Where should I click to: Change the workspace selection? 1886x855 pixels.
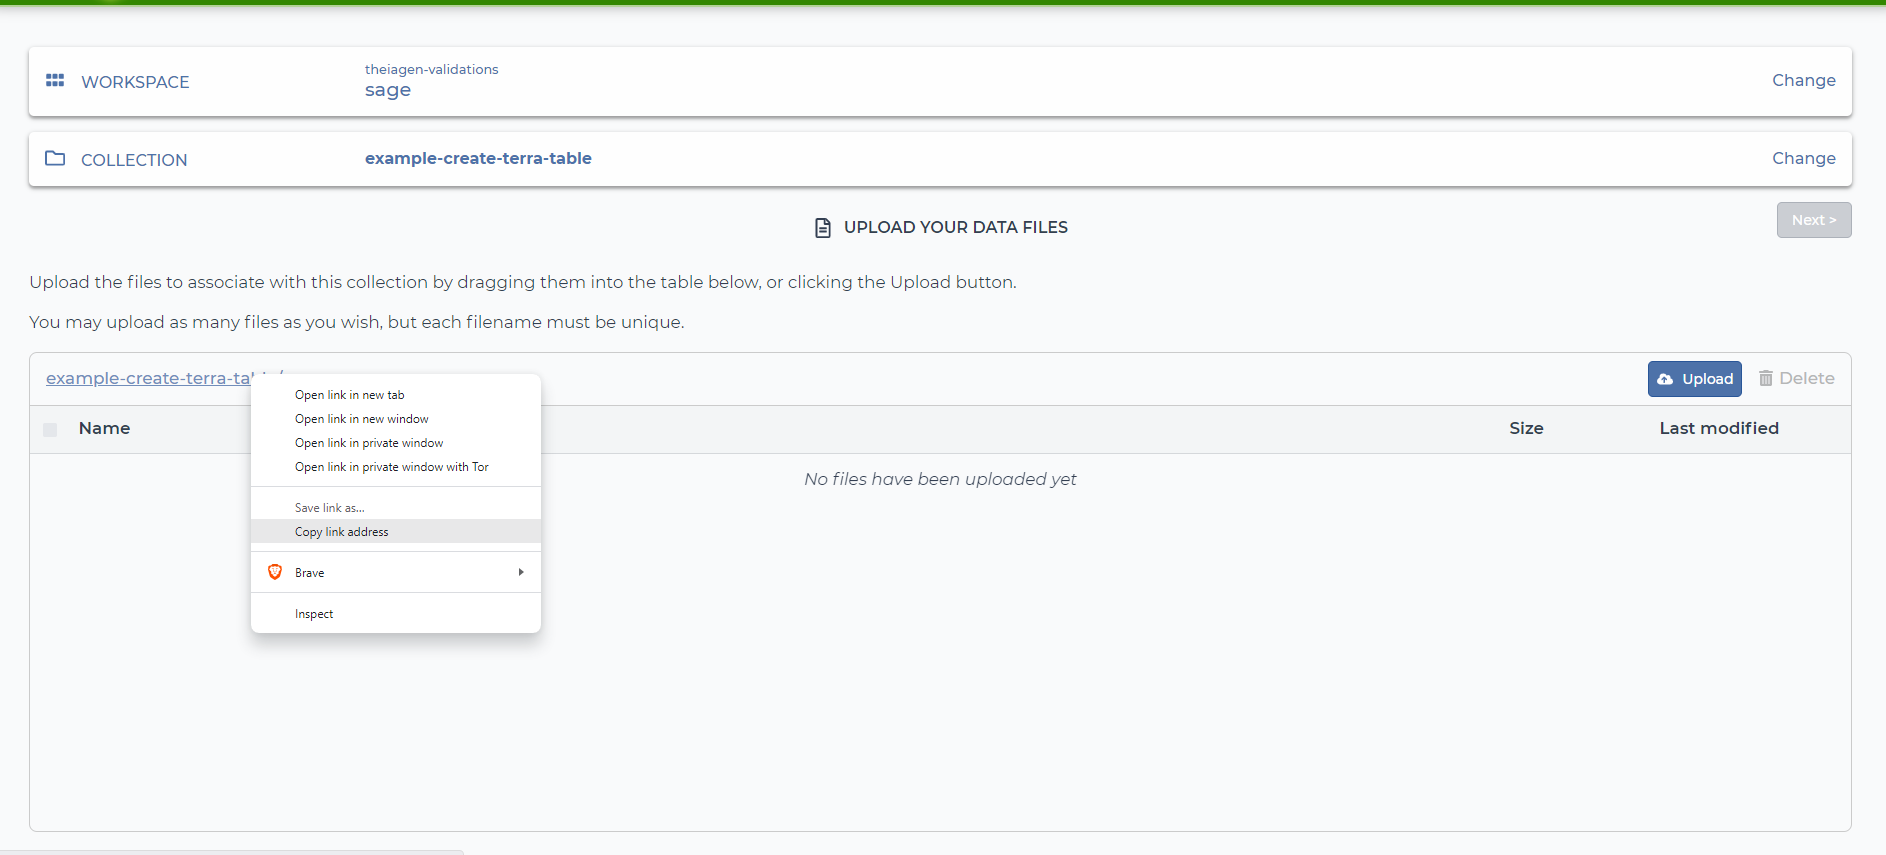coord(1803,80)
